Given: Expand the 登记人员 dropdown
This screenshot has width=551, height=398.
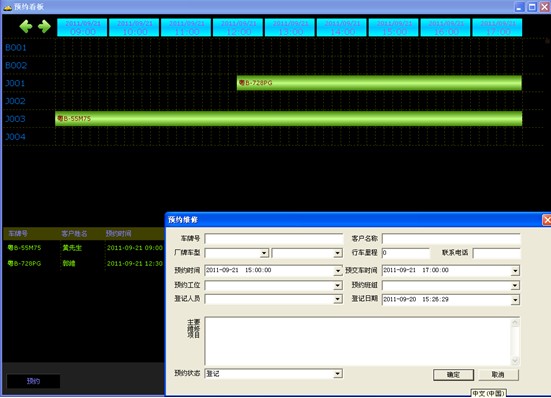Looking at the screenshot, I should pos(338,299).
